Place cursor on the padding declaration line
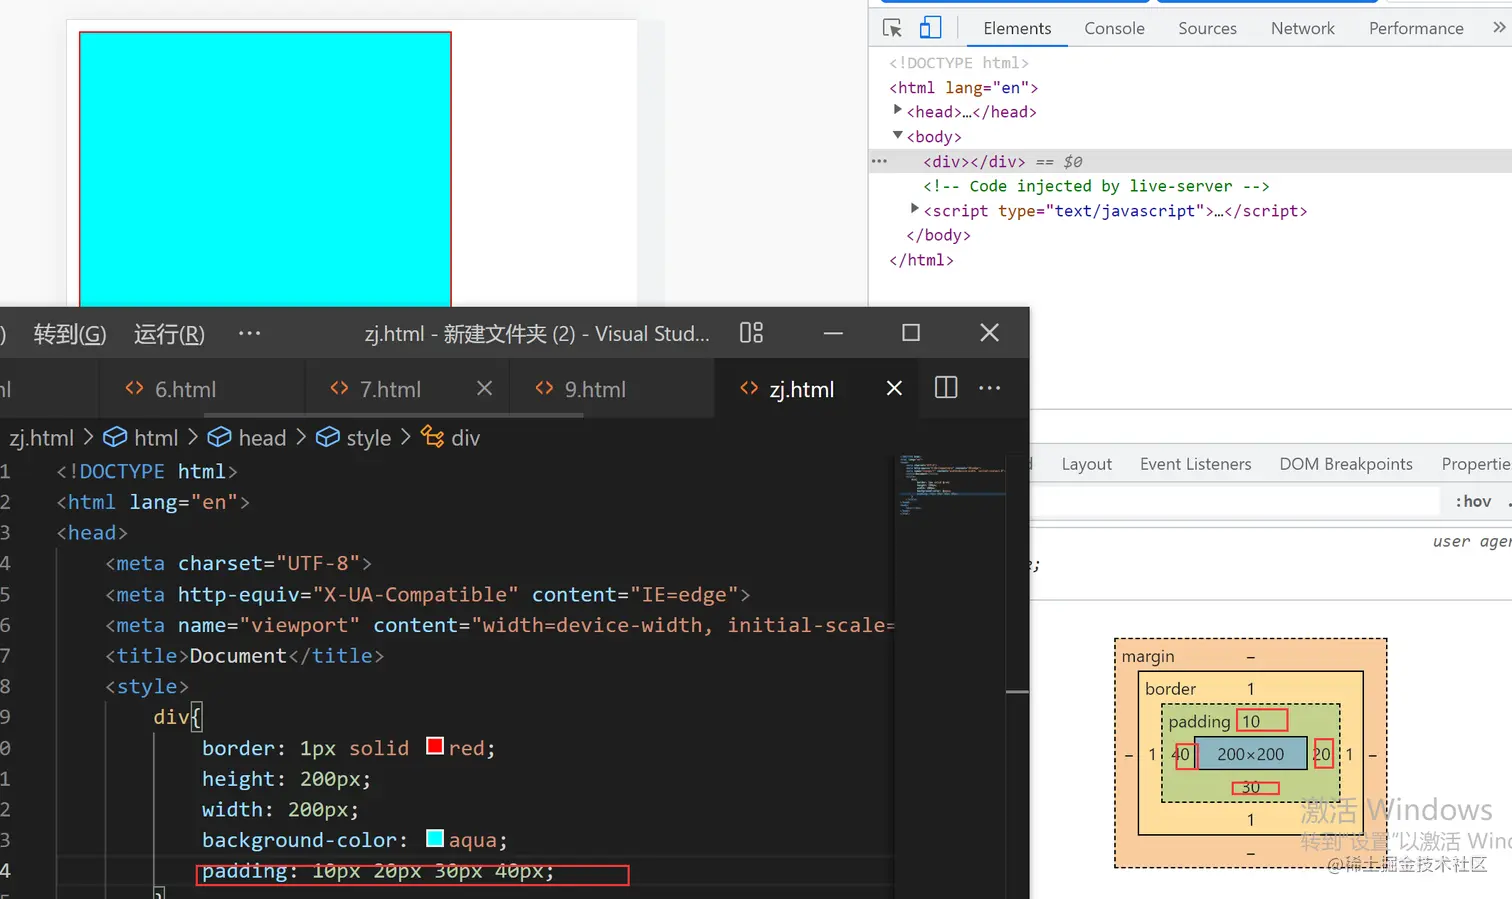This screenshot has width=1512, height=899. tap(378, 871)
